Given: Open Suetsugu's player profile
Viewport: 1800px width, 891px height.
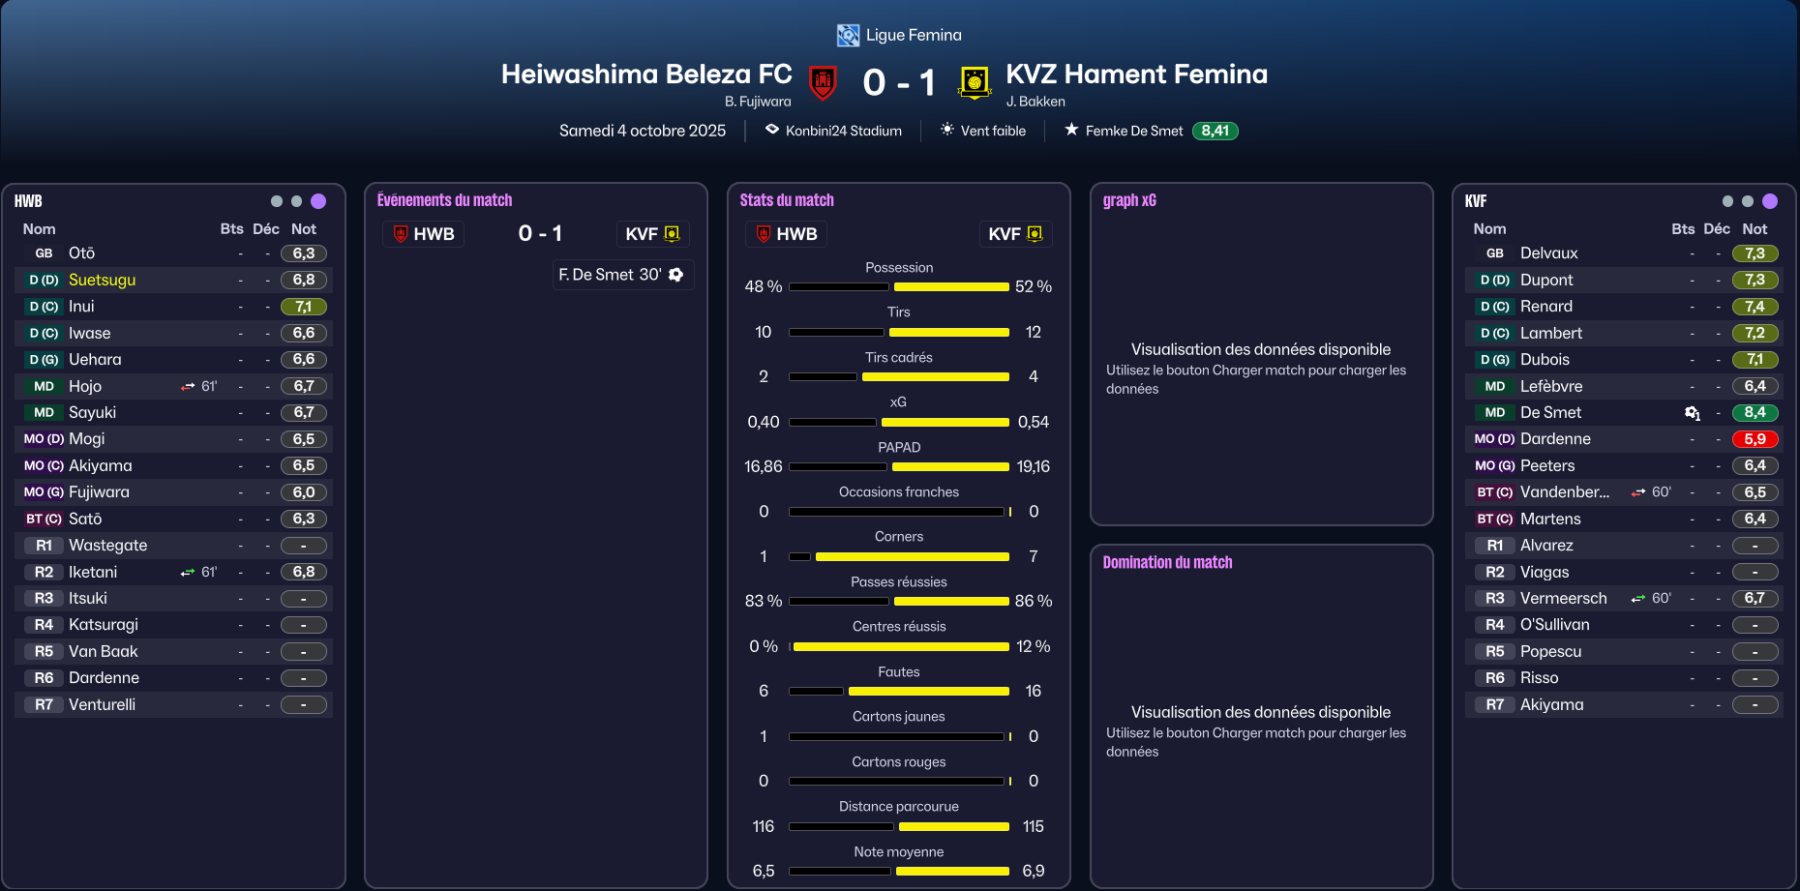Looking at the screenshot, I should click(x=102, y=280).
